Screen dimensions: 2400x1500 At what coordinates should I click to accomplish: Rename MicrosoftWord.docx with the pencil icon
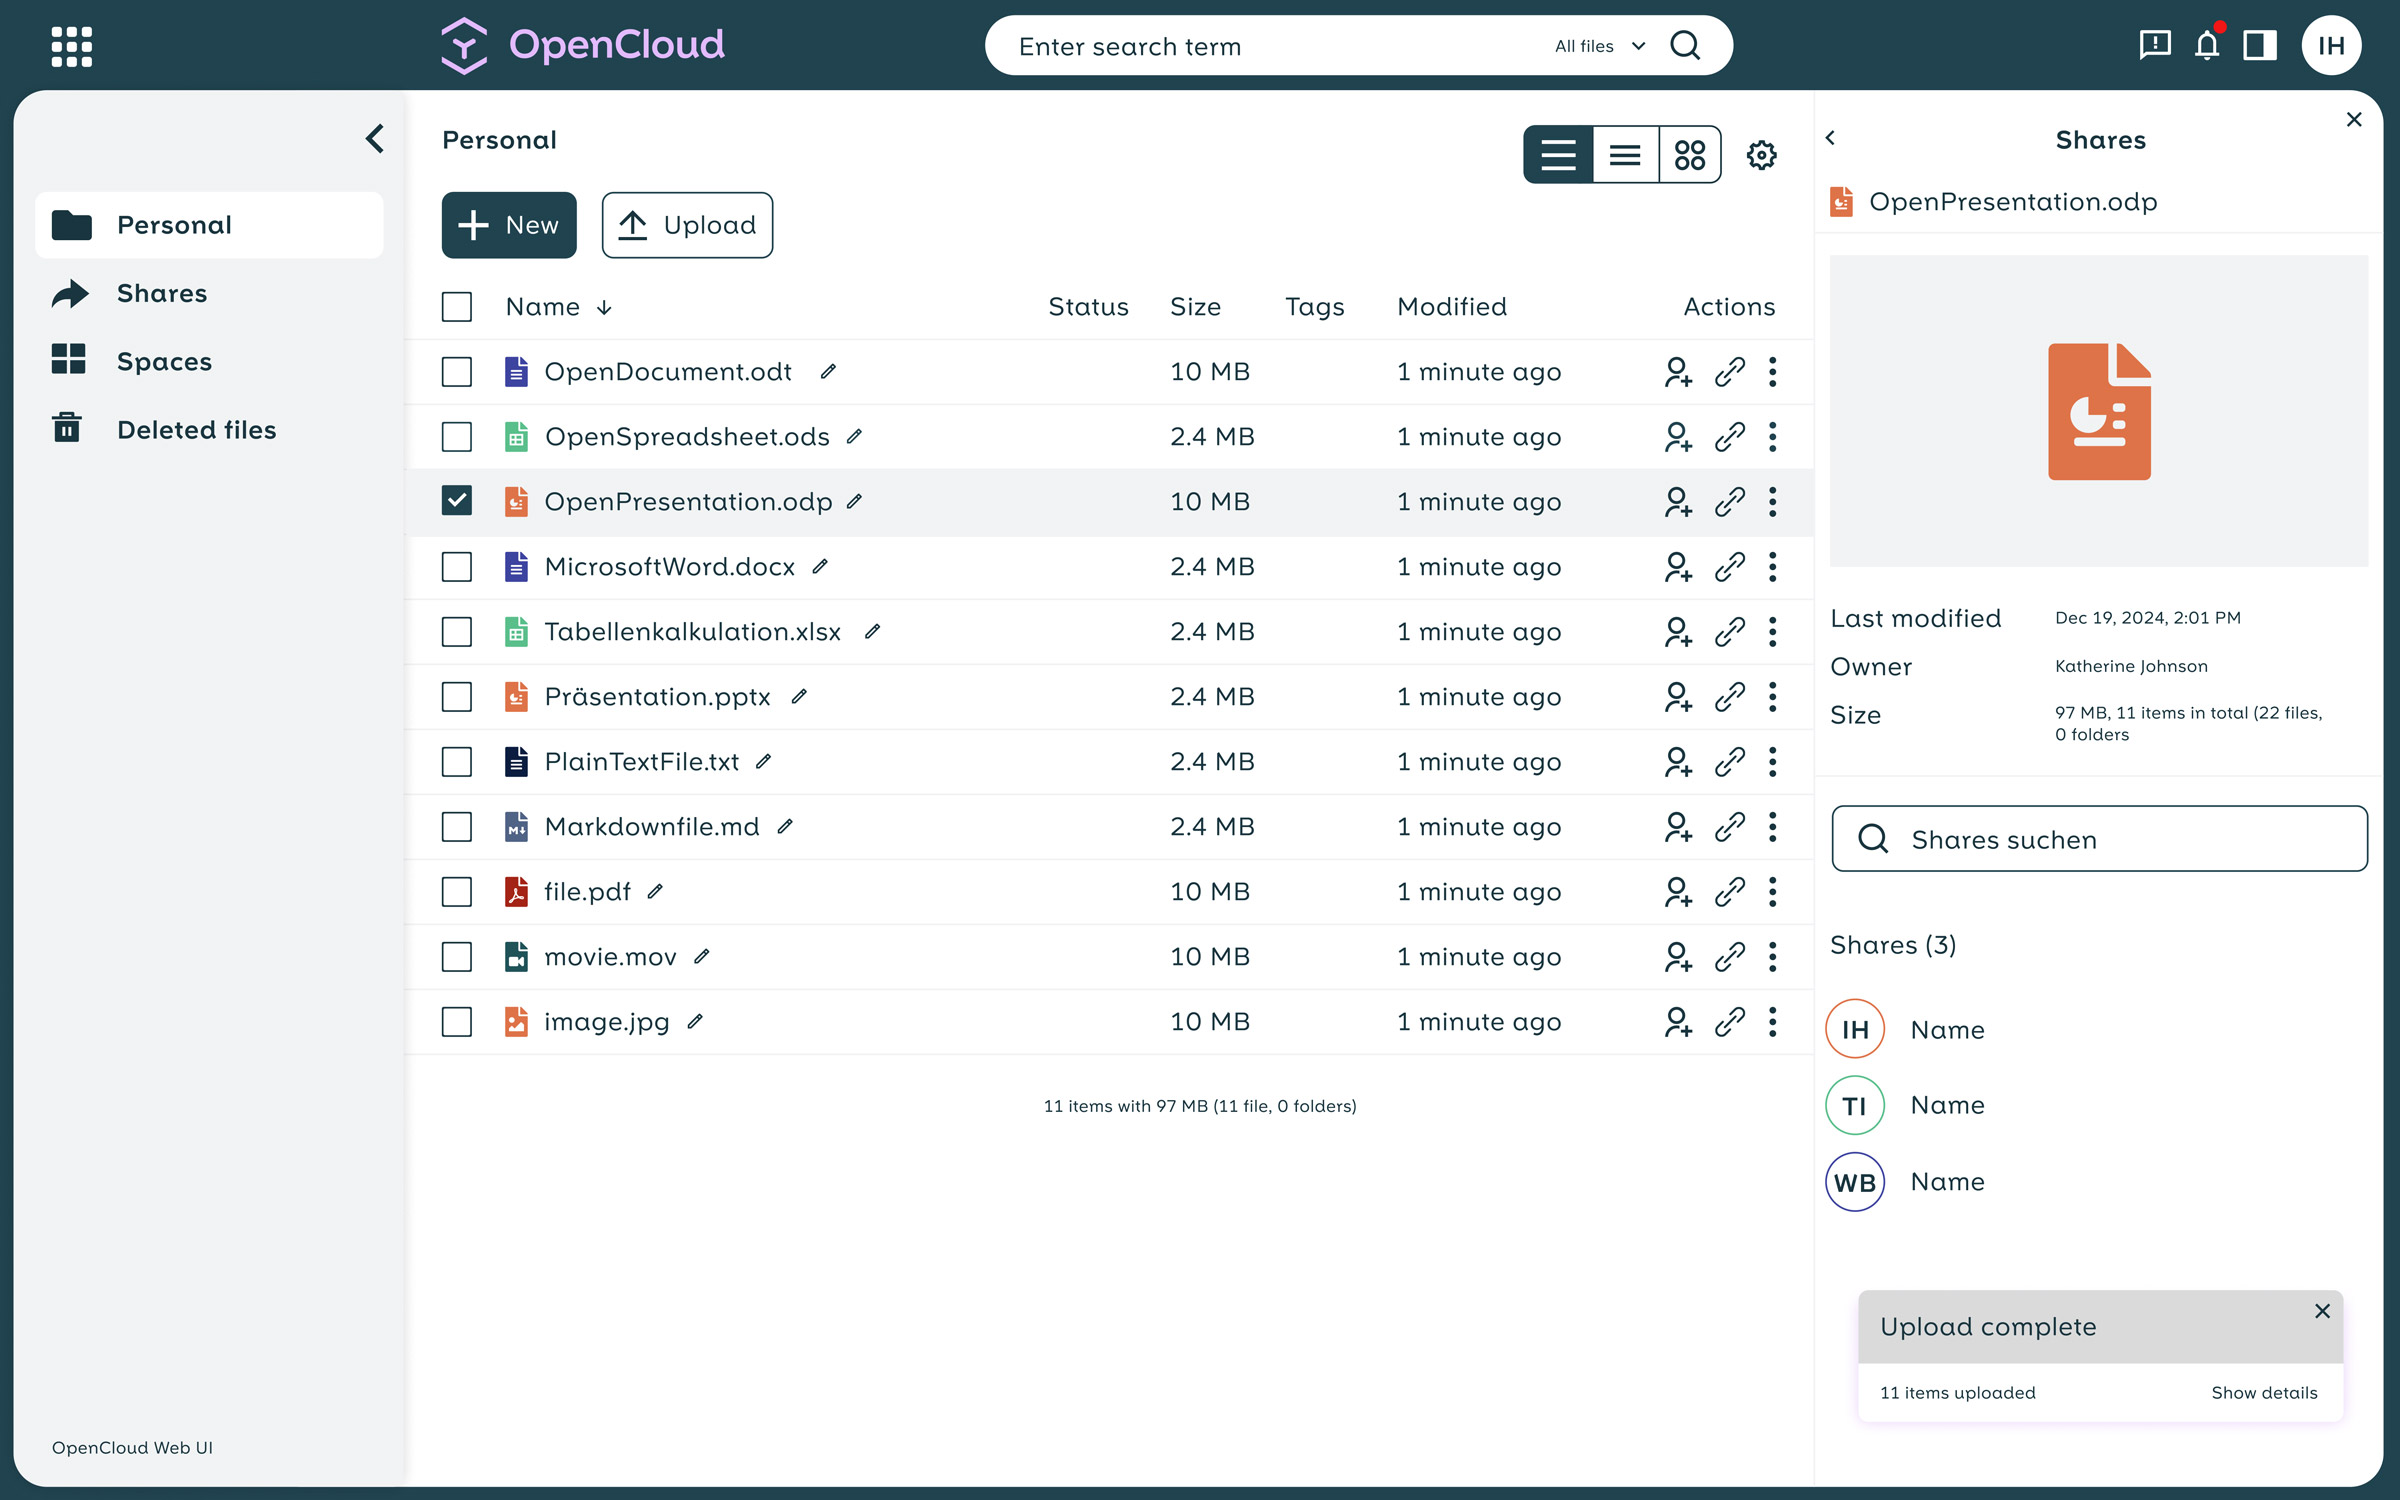pyautogui.click(x=819, y=566)
